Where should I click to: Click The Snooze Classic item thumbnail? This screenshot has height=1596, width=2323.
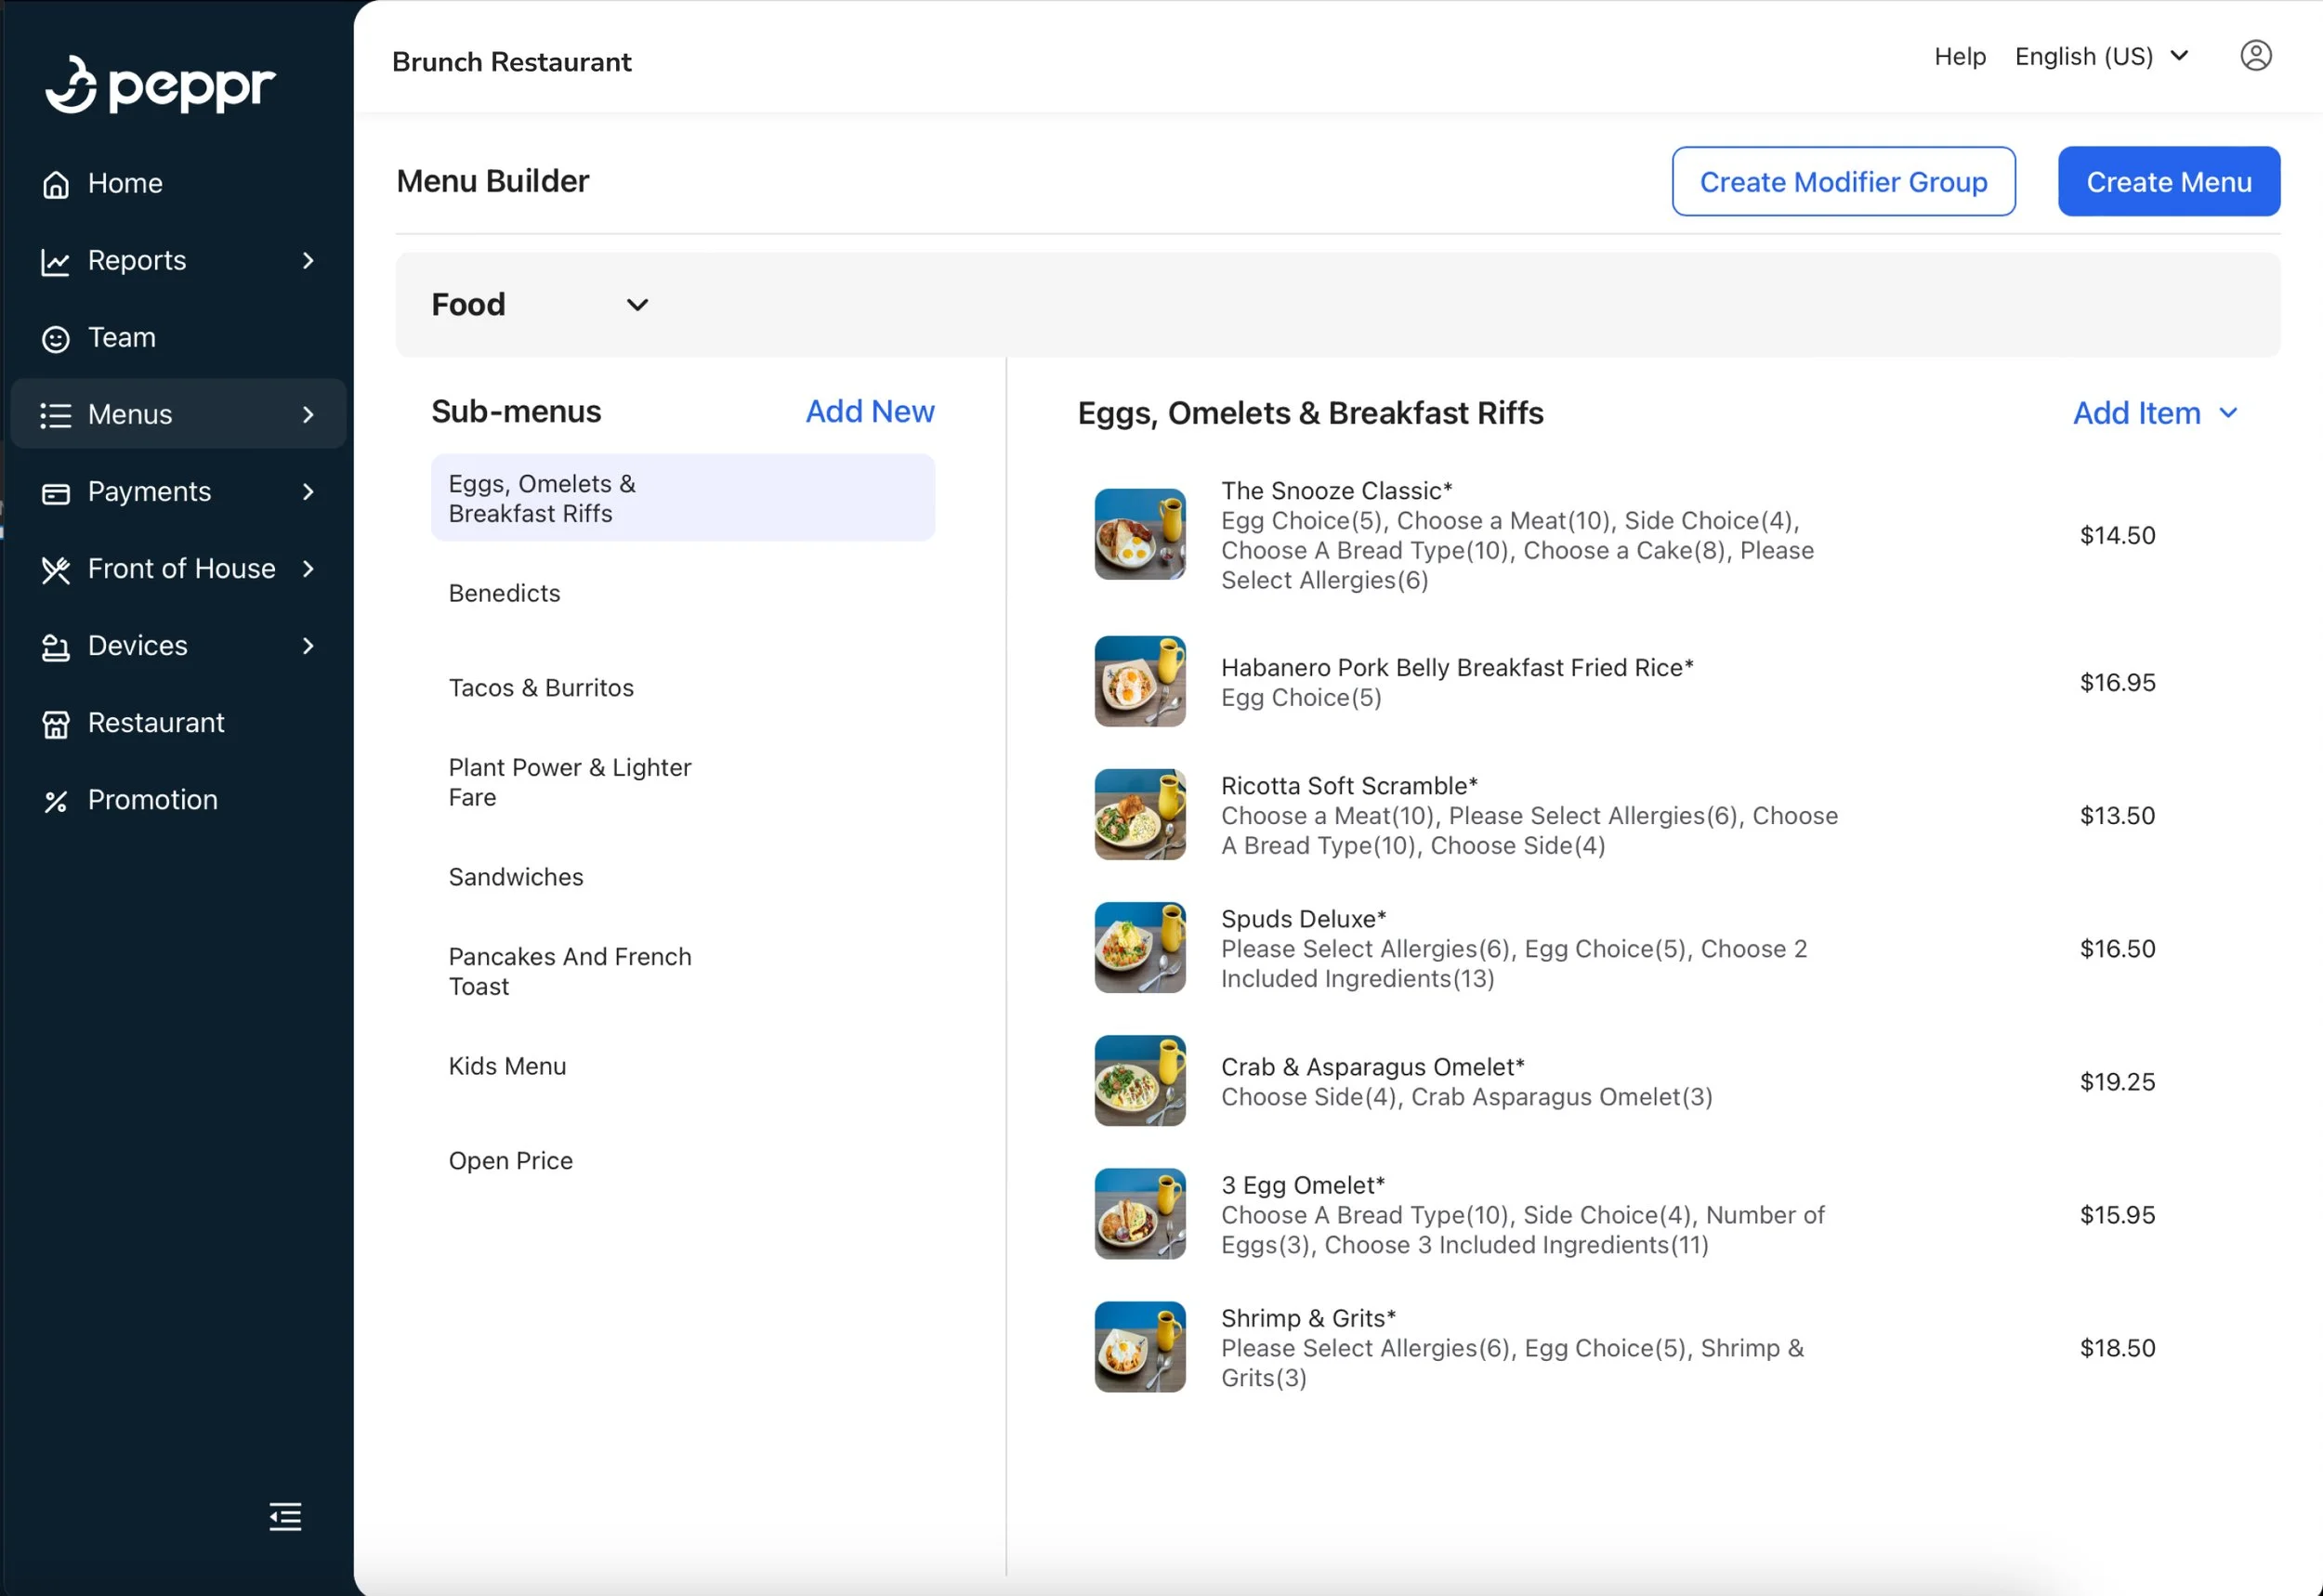pyautogui.click(x=1139, y=534)
